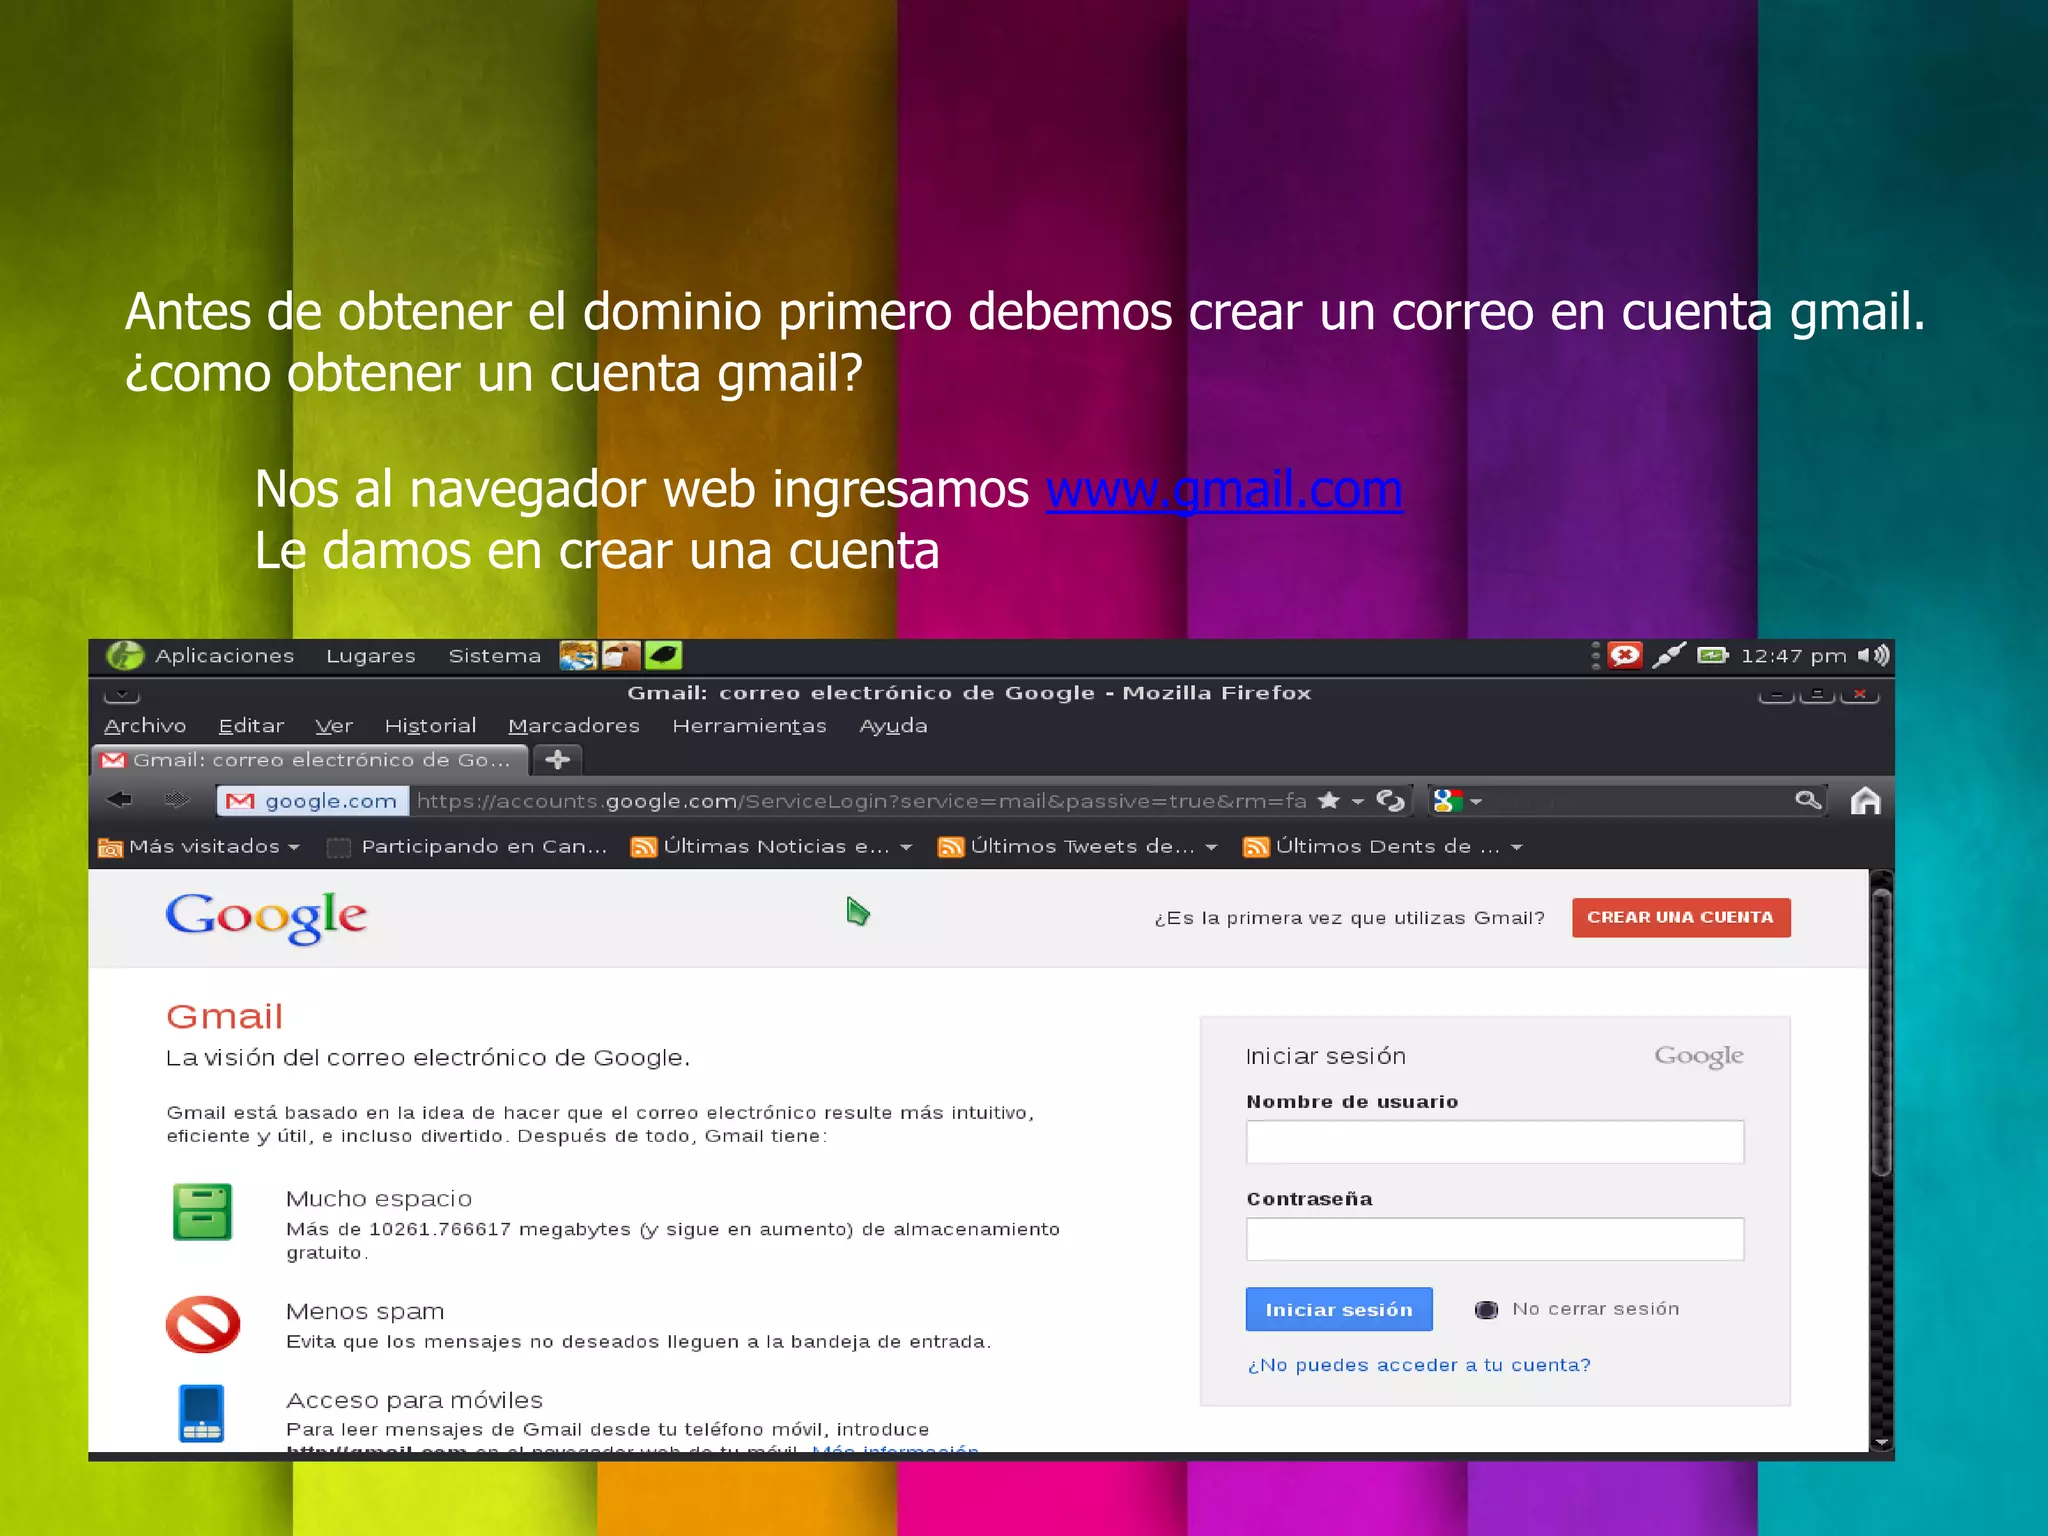Click the Nombre de usuario field

[1495, 1142]
